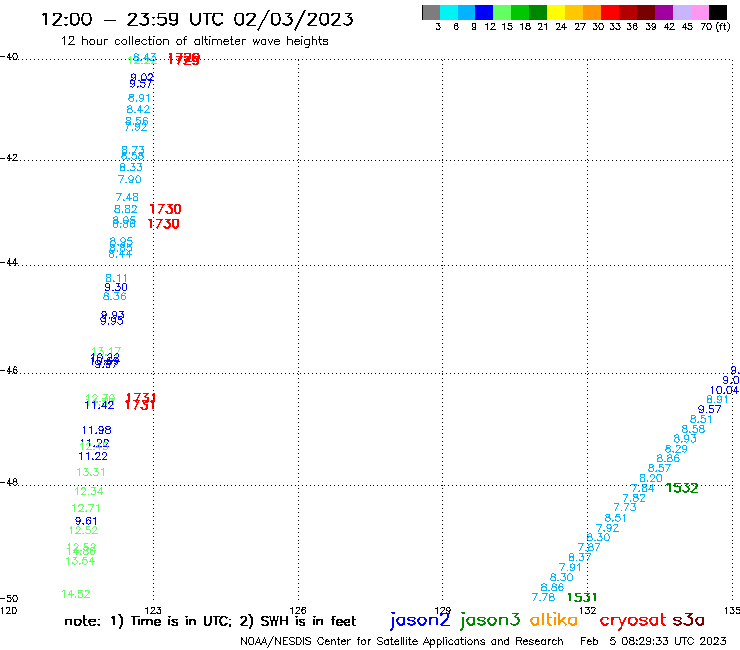Image resolution: width=740 pixels, height=650 pixels.
Task: Select wave height value '7.78'
Action: pos(543,598)
